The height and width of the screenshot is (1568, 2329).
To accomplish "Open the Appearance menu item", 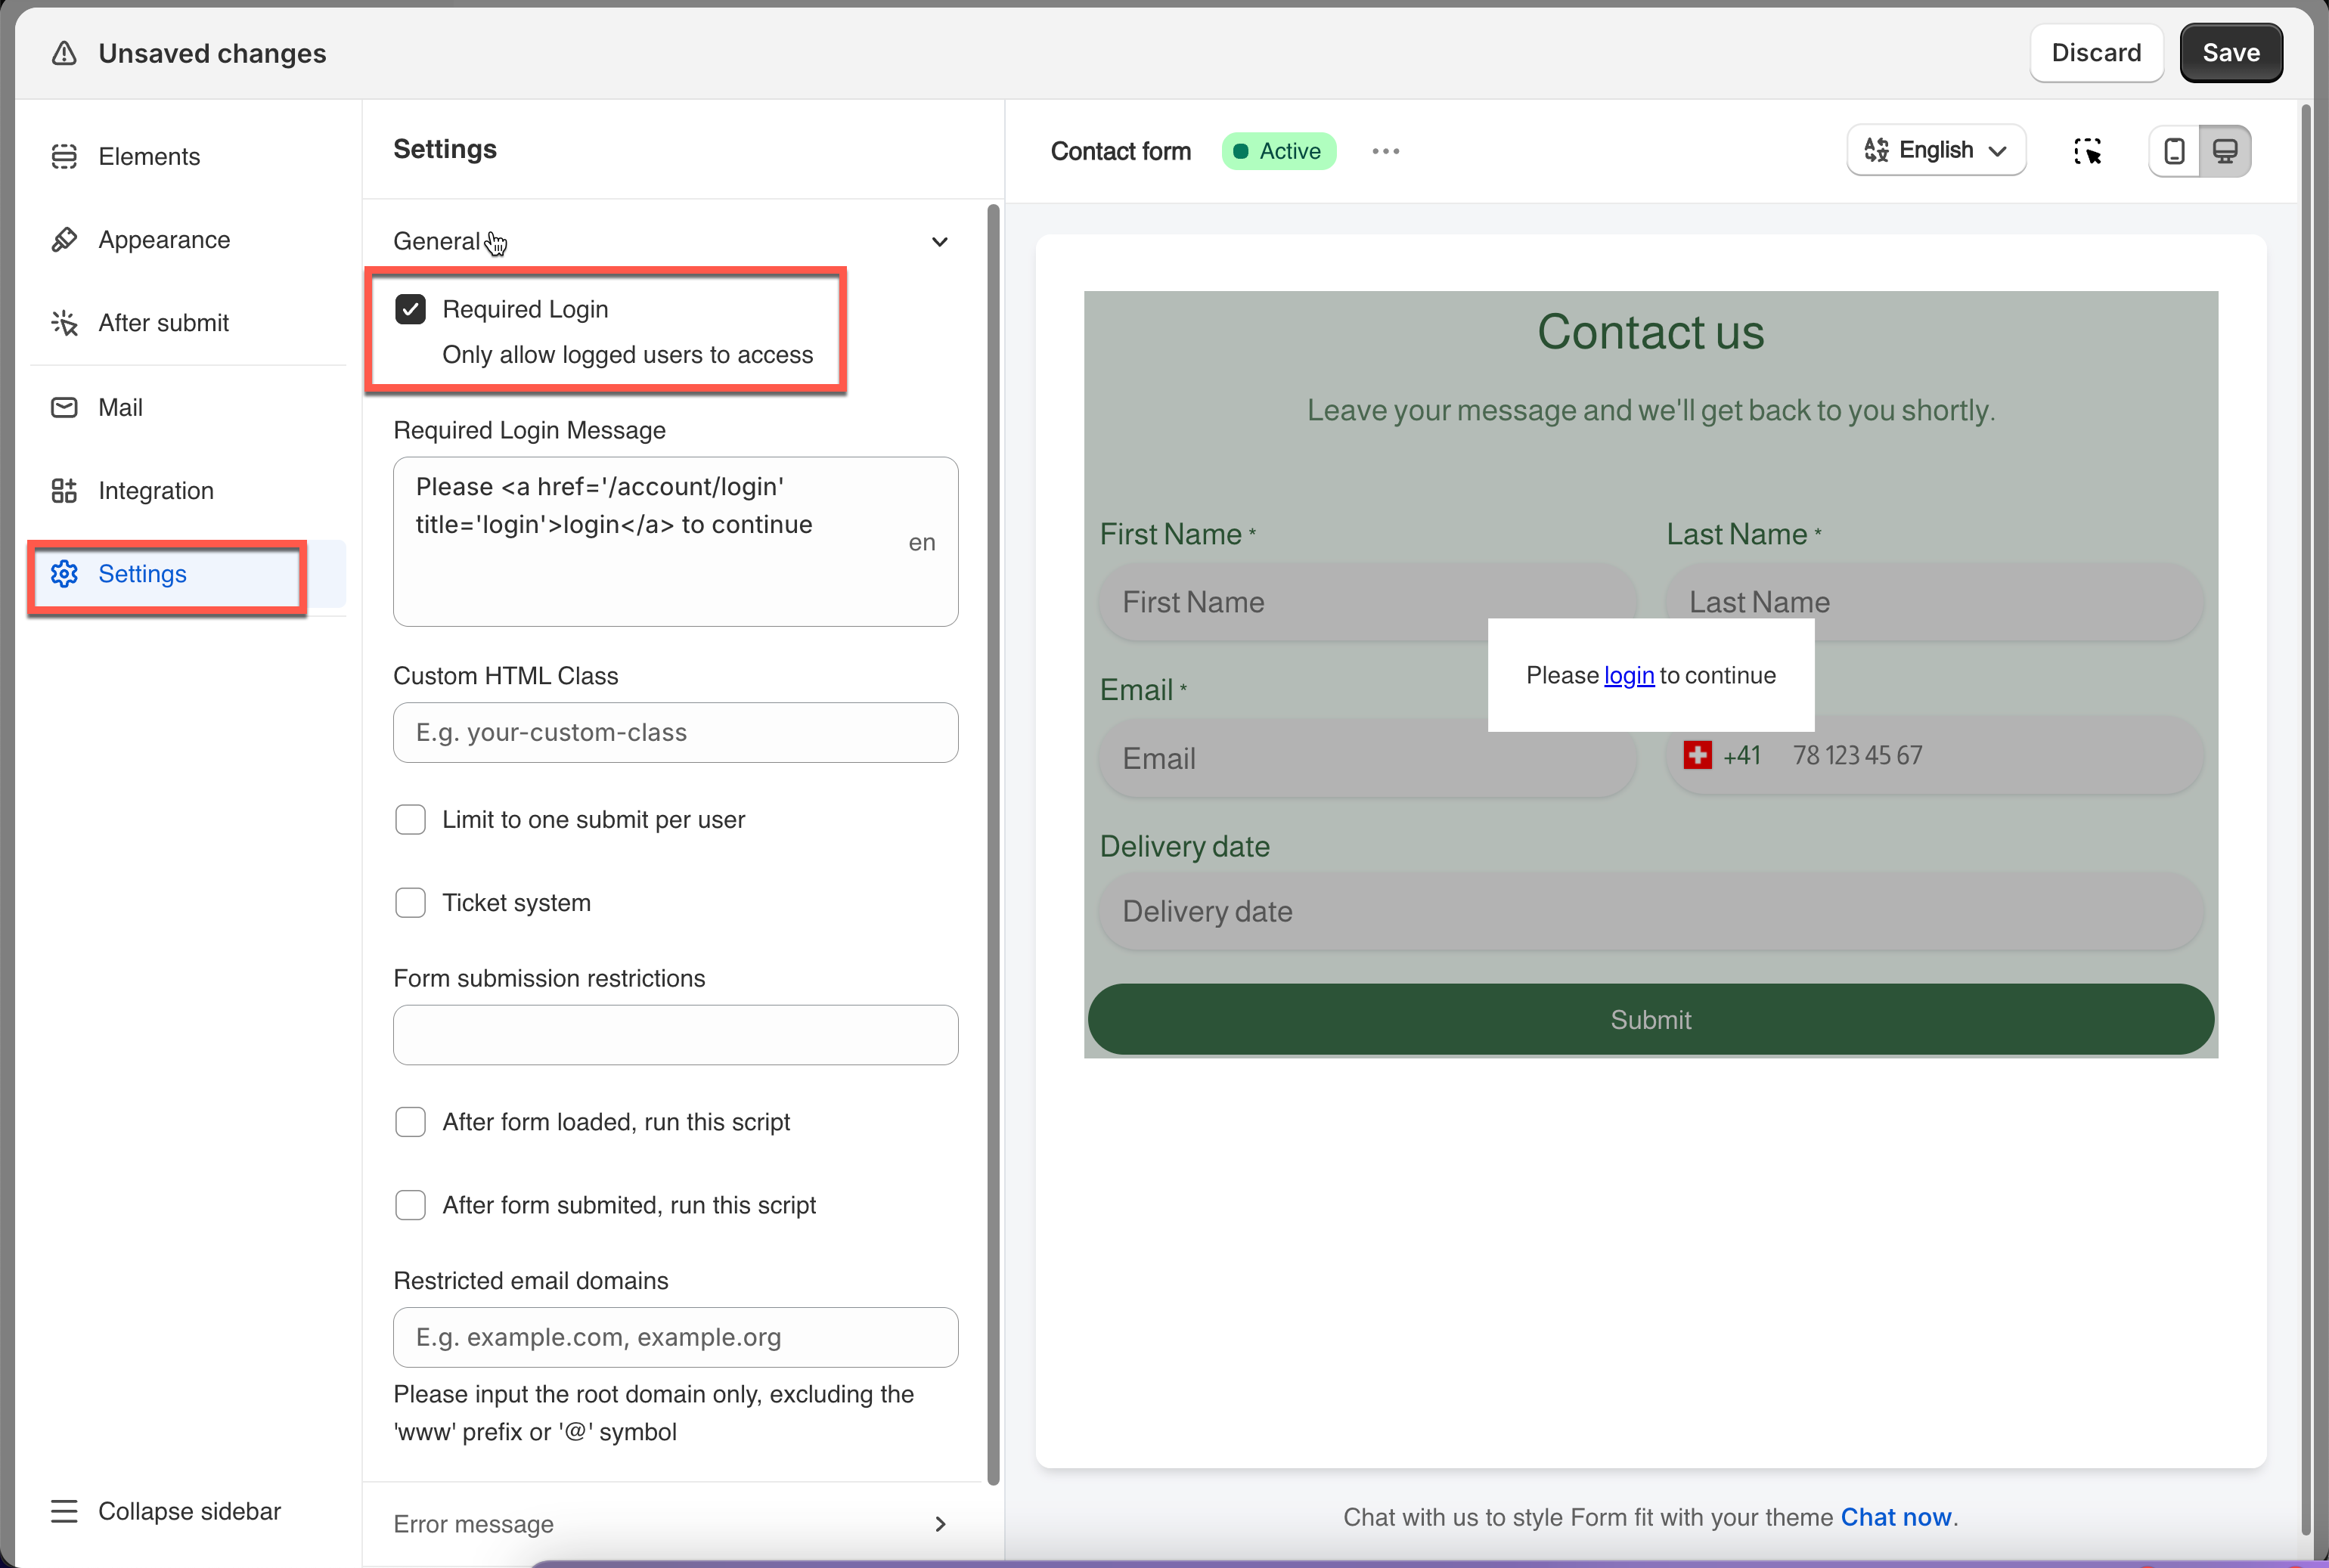I will point(164,240).
